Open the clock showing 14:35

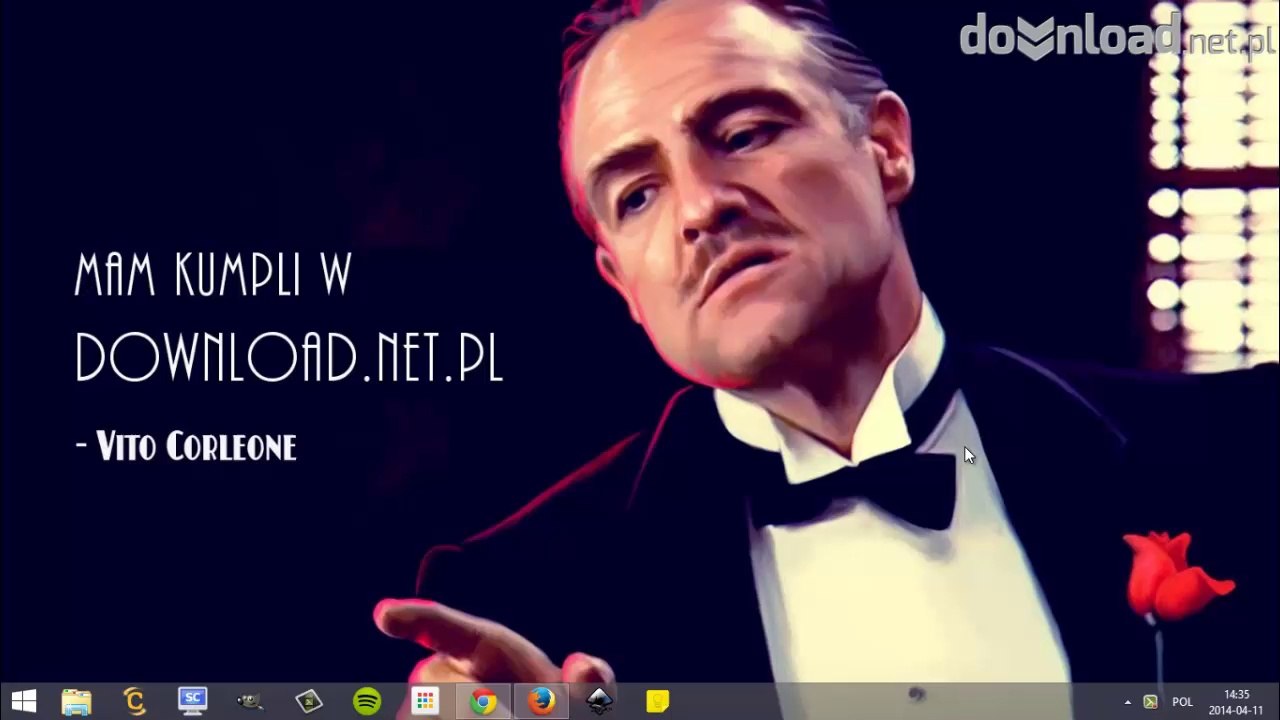point(1237,702)
